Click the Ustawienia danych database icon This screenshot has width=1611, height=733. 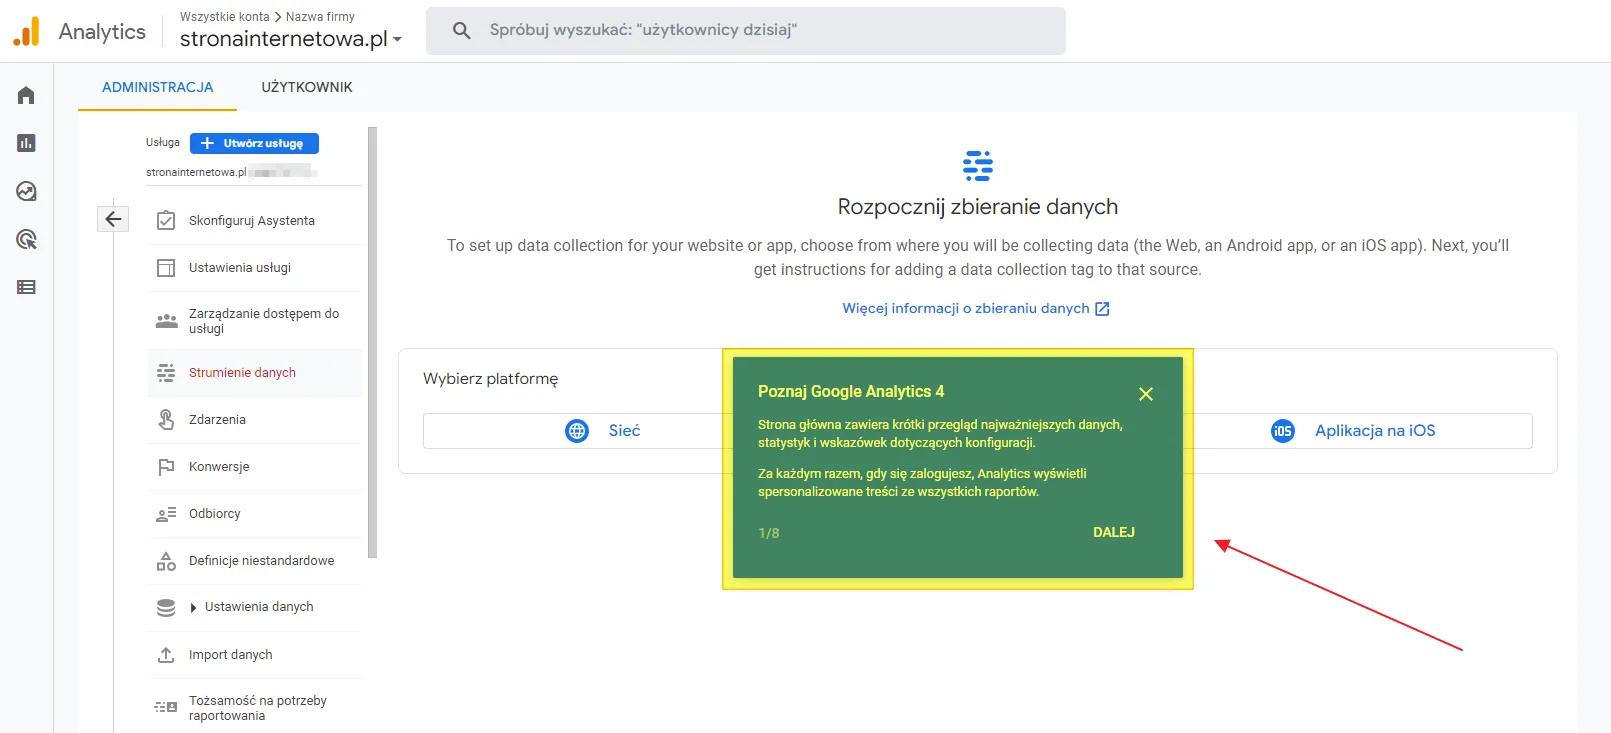[166, 607]
